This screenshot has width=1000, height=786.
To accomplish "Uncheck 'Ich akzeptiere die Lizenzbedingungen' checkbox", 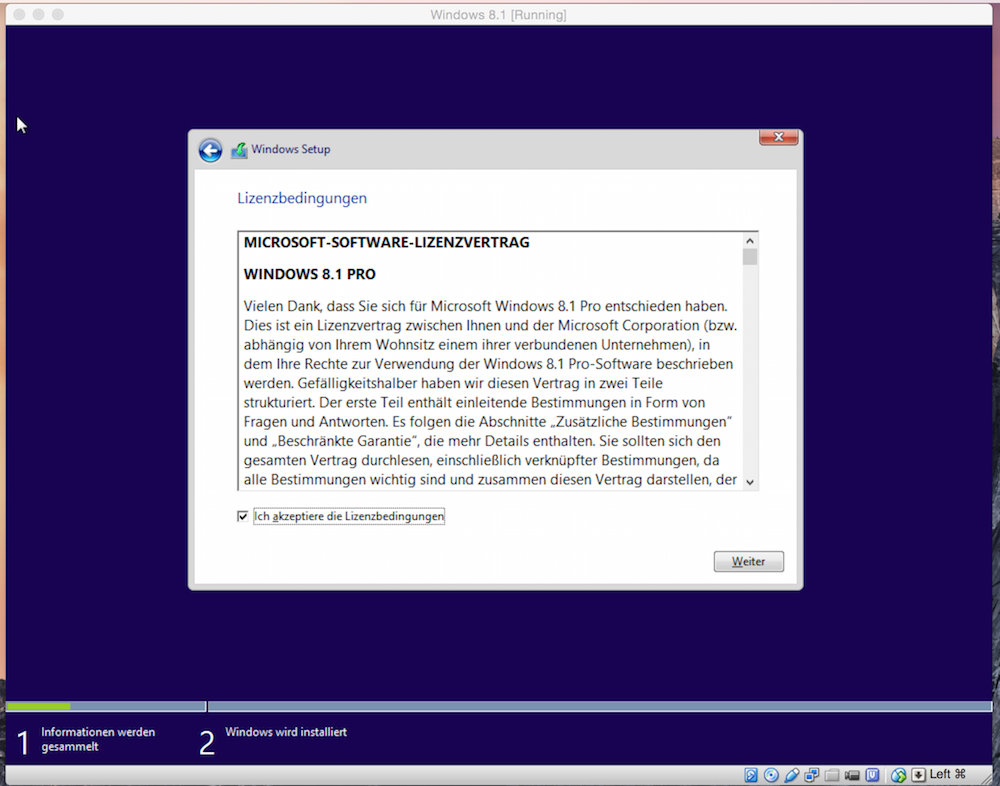I will [x=242, y=516].
